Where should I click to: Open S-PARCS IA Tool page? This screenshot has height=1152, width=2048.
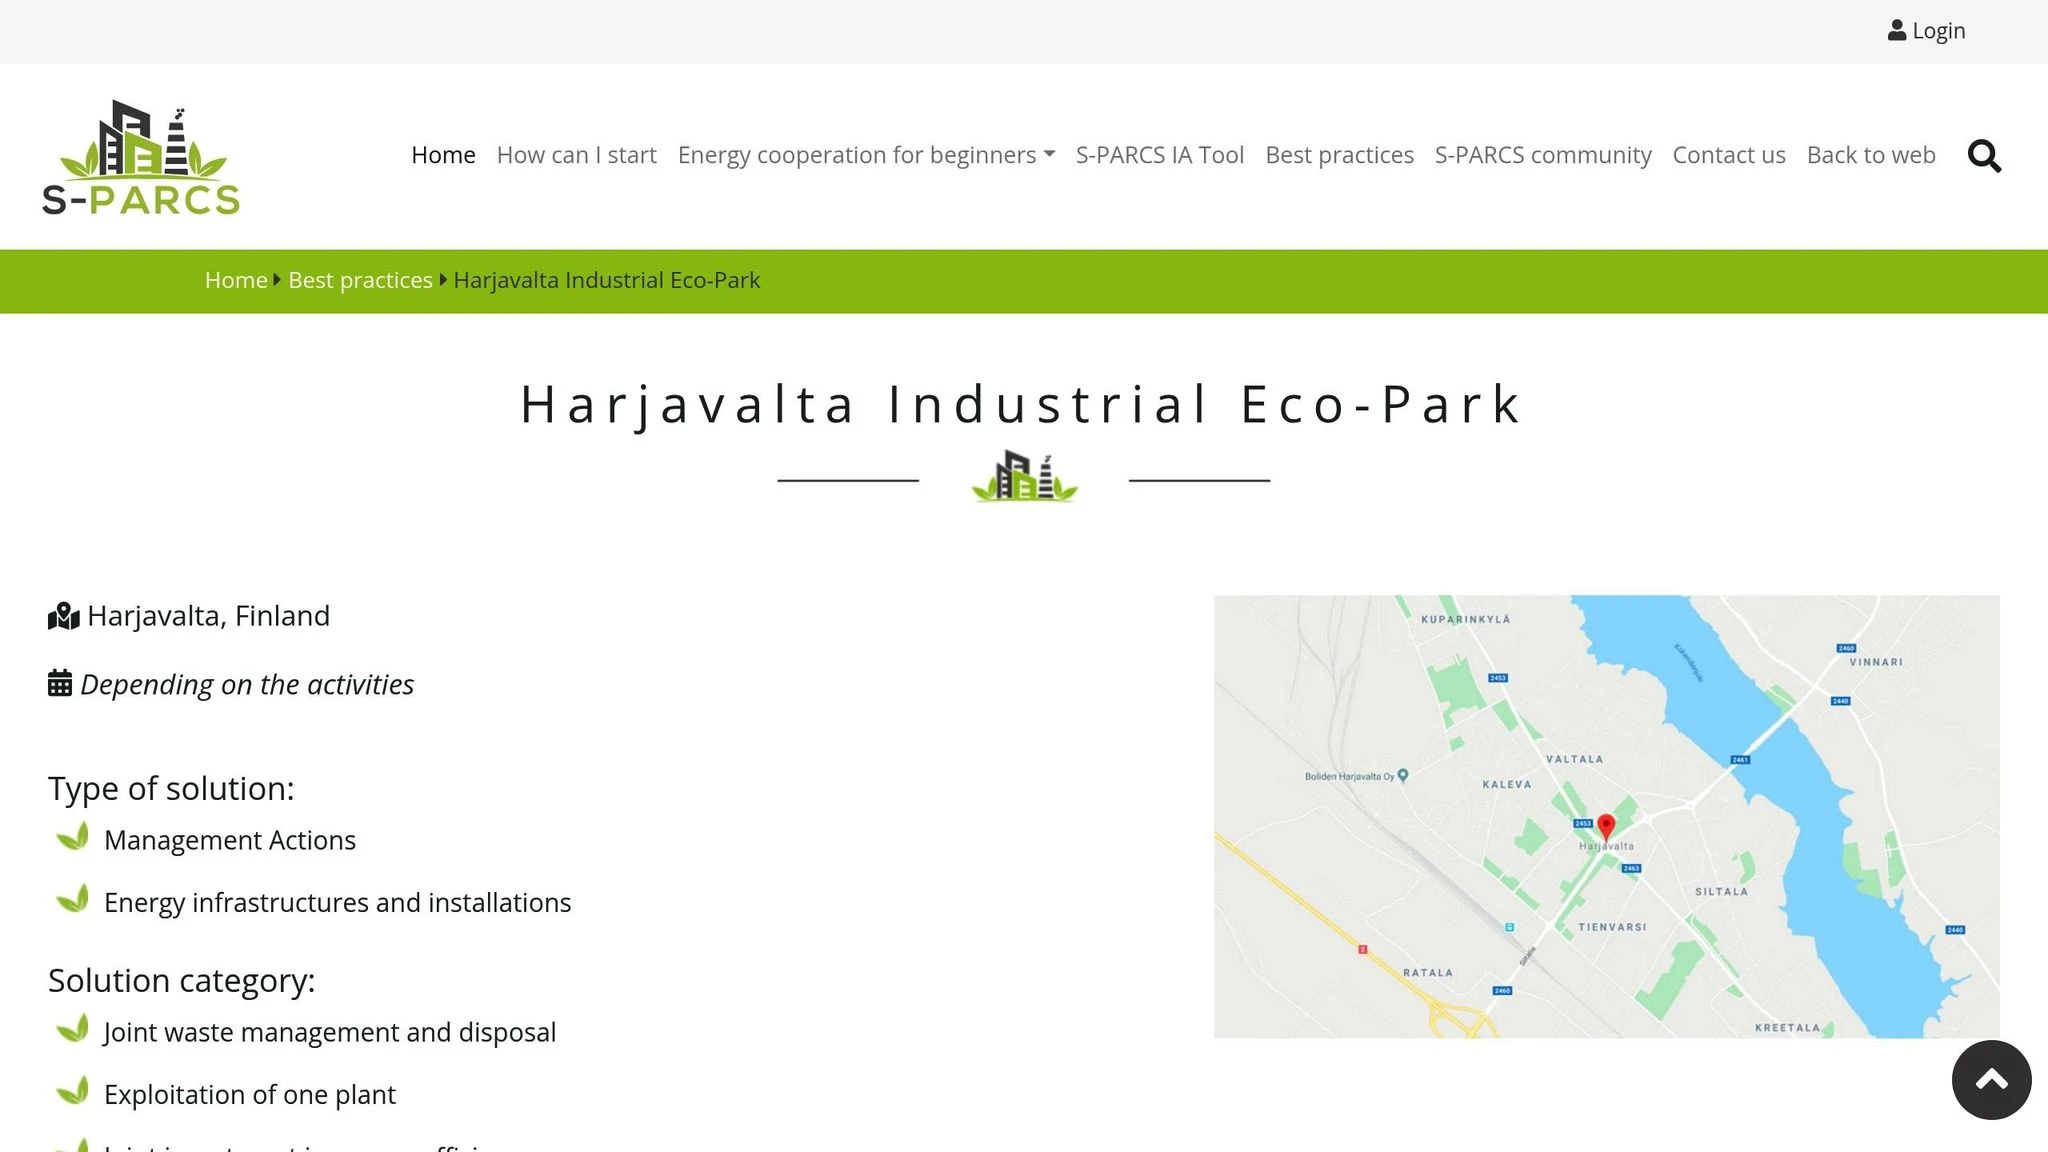point(1159,155)
